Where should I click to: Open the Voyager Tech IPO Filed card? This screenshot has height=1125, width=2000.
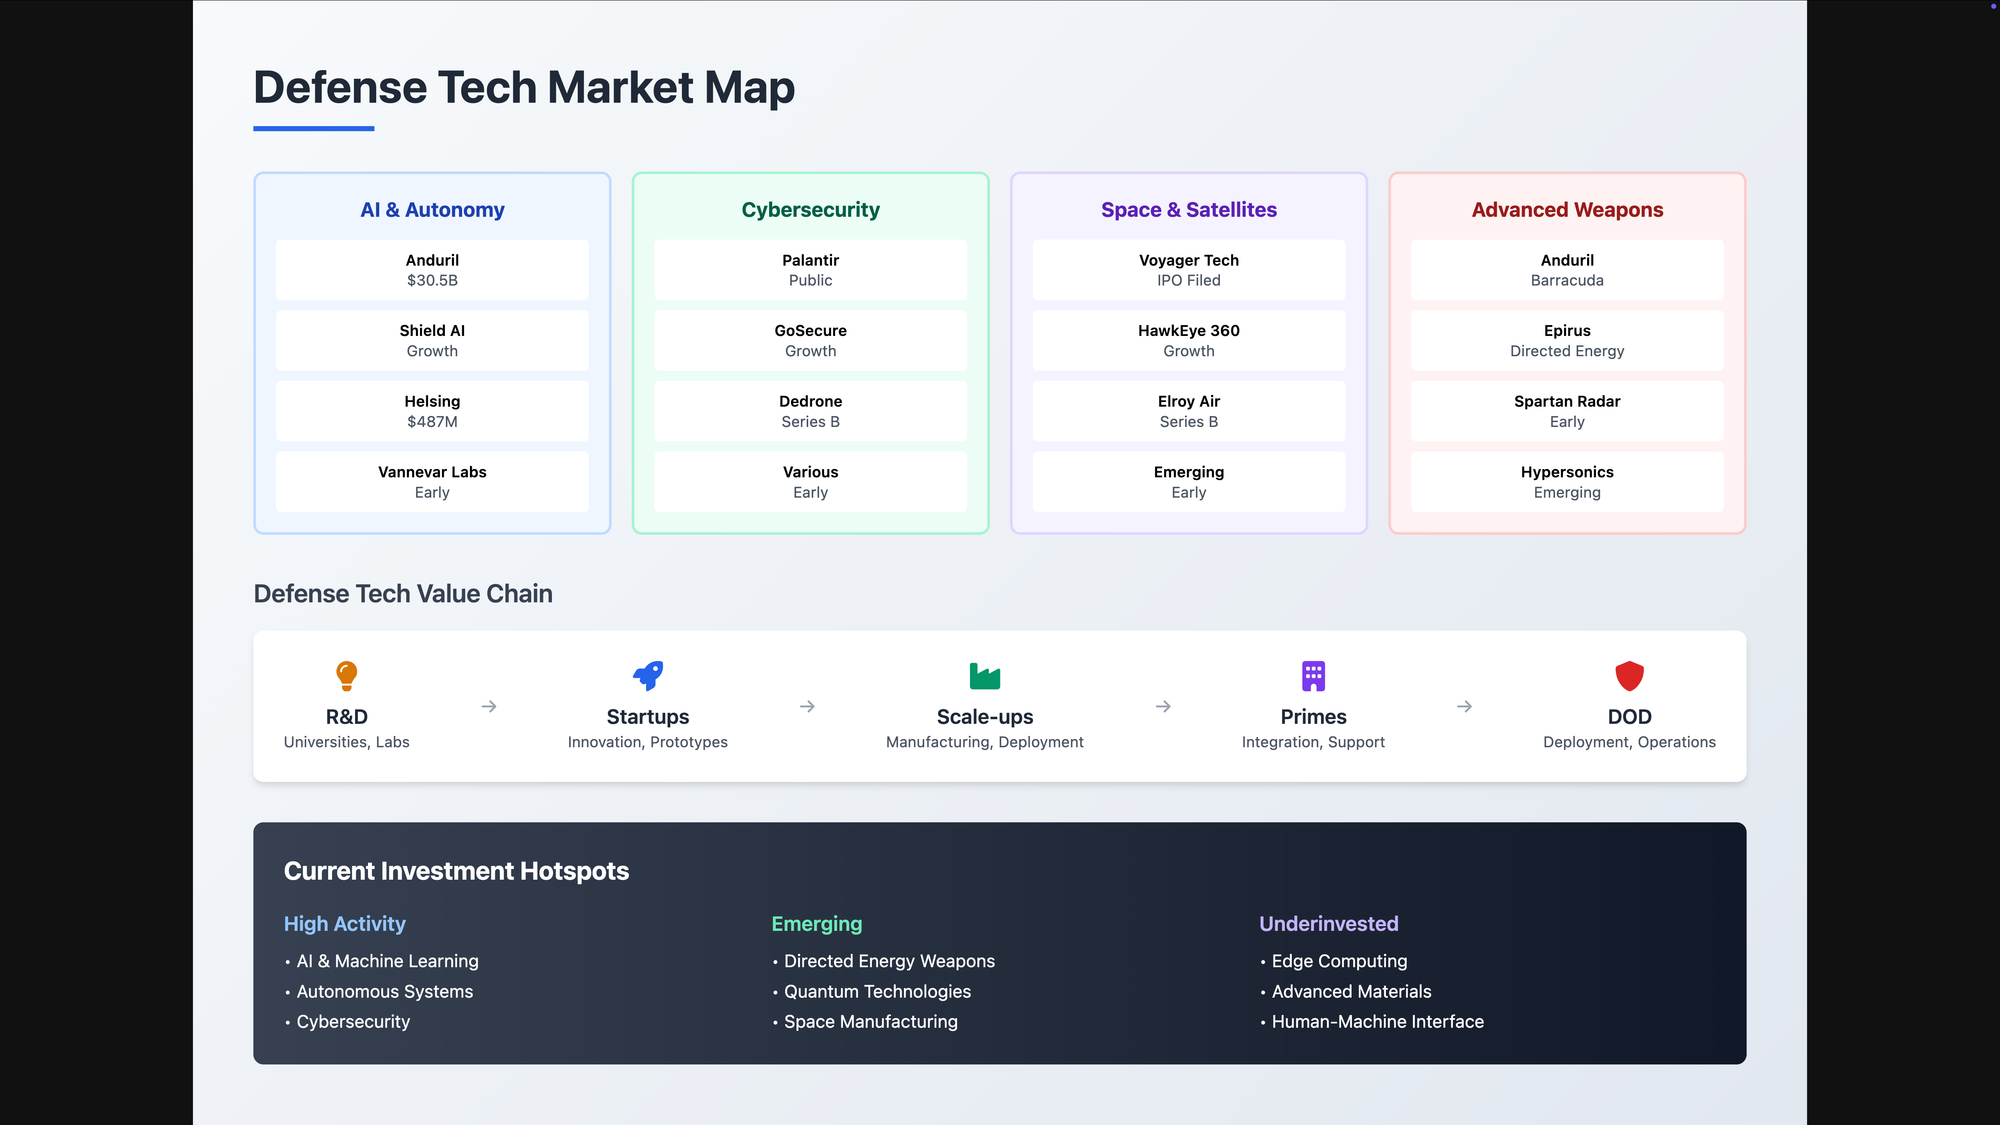[1188, 270]
